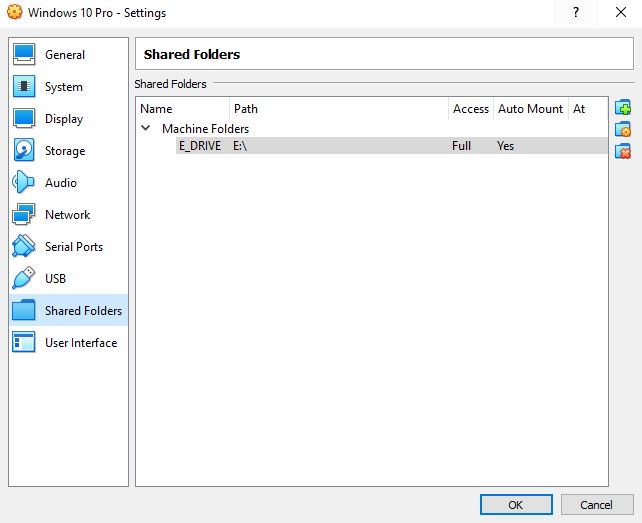Select the Storage disk icon
This screenshot has width=642, height=523.
[24, 150]
